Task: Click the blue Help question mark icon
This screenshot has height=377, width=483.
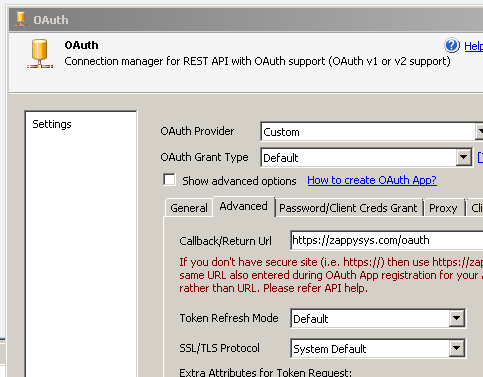Action: click(452, 45)
